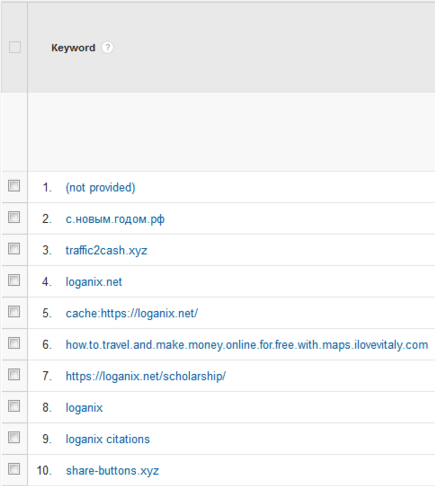Image resolution: width=435 pixels, height=486 pixels.
Task: Check the box for (not provided) row
Action: pos(14,186)
